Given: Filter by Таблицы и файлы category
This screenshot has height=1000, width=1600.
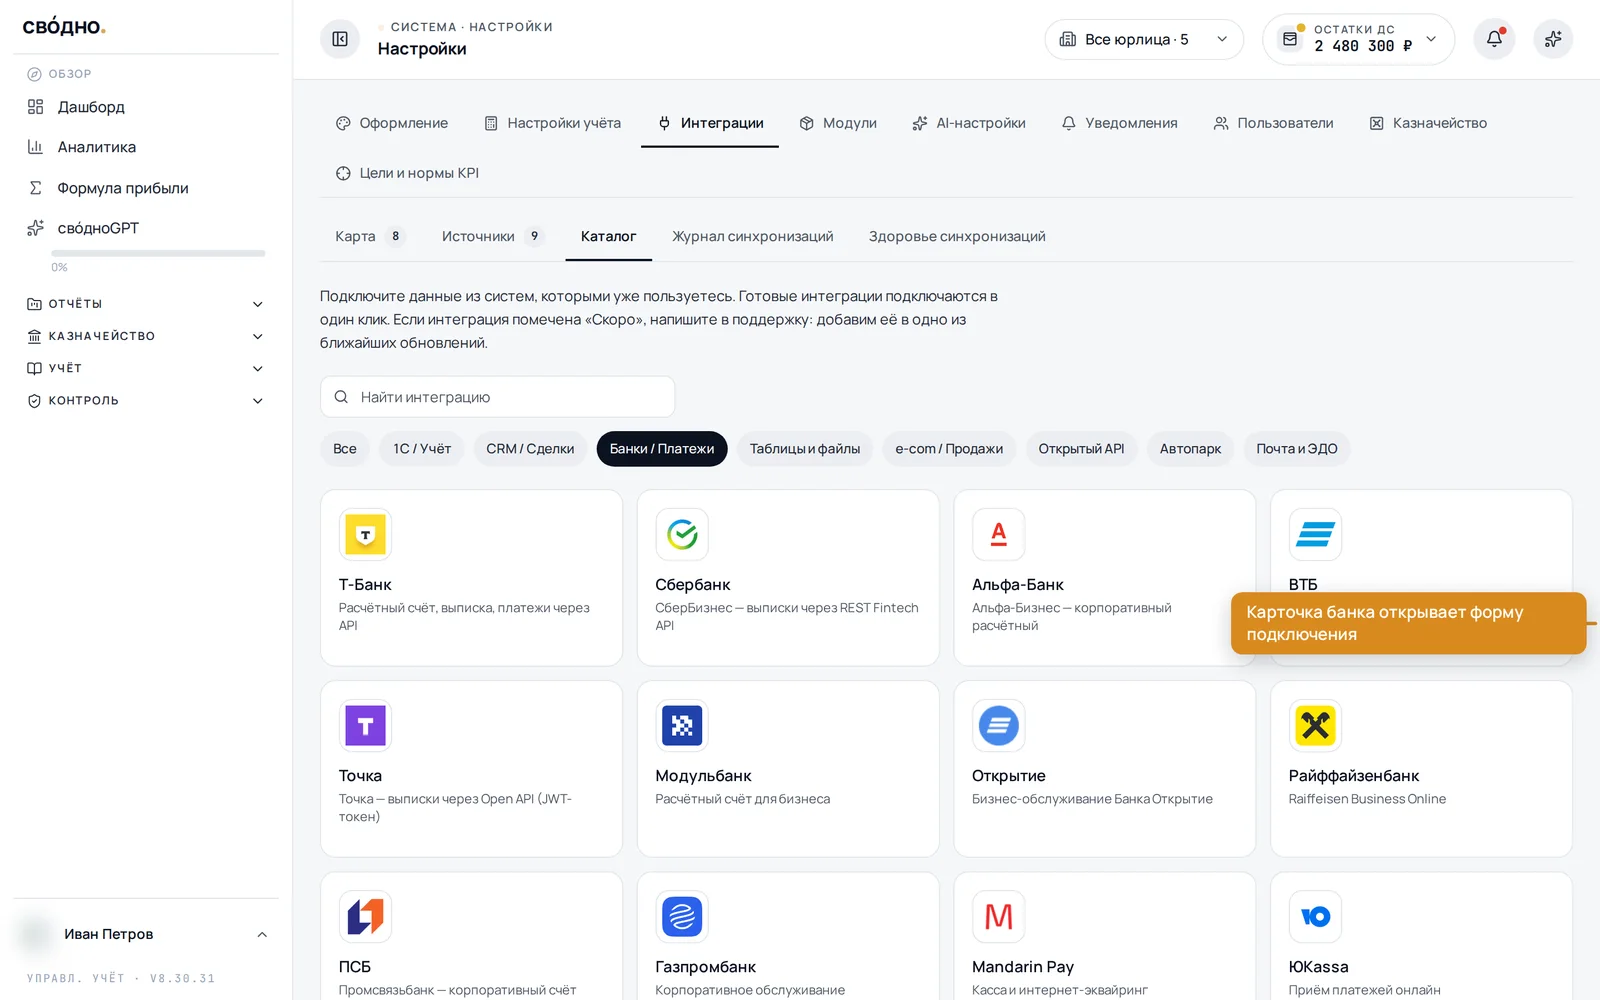Looking at the screenshot, I should pyautogui.click(x=805, y=449).
